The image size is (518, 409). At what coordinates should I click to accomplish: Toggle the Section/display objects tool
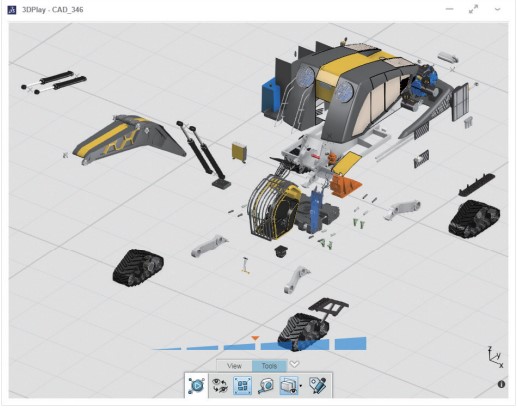coord(289,386)
